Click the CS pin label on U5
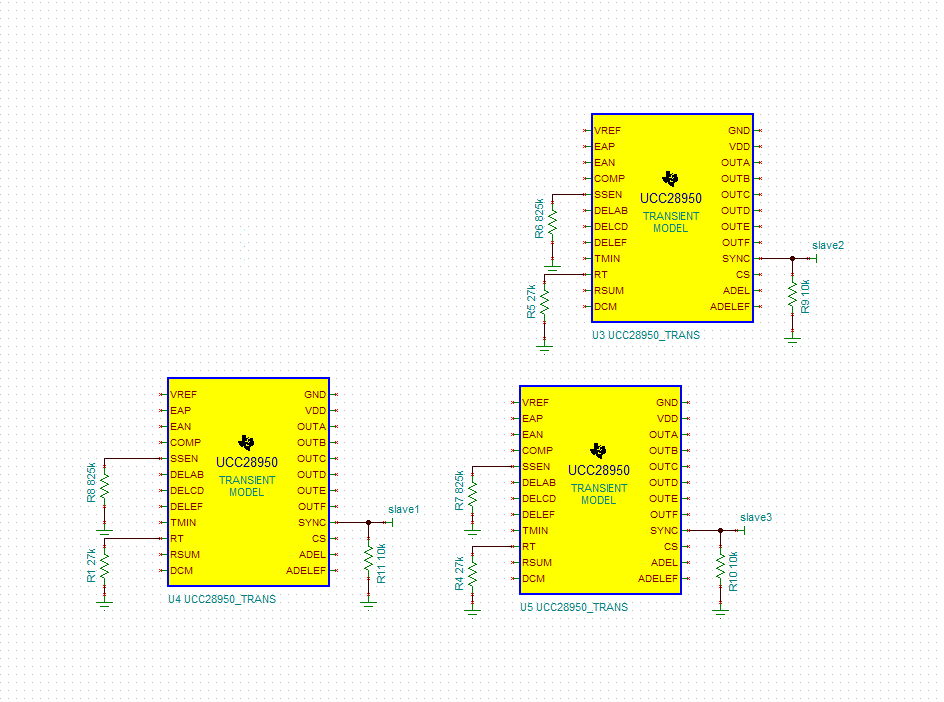 671,547
